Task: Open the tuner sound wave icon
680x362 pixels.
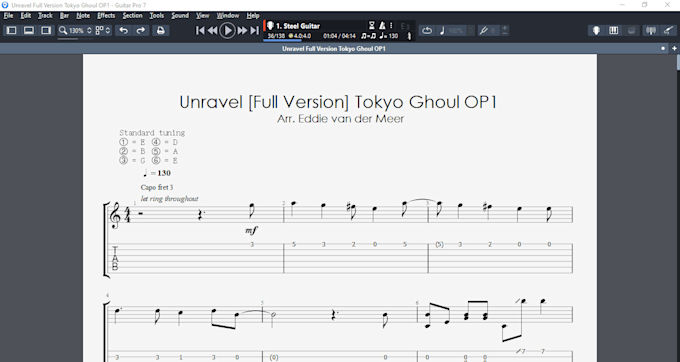Action: click(x=651, y=30)
